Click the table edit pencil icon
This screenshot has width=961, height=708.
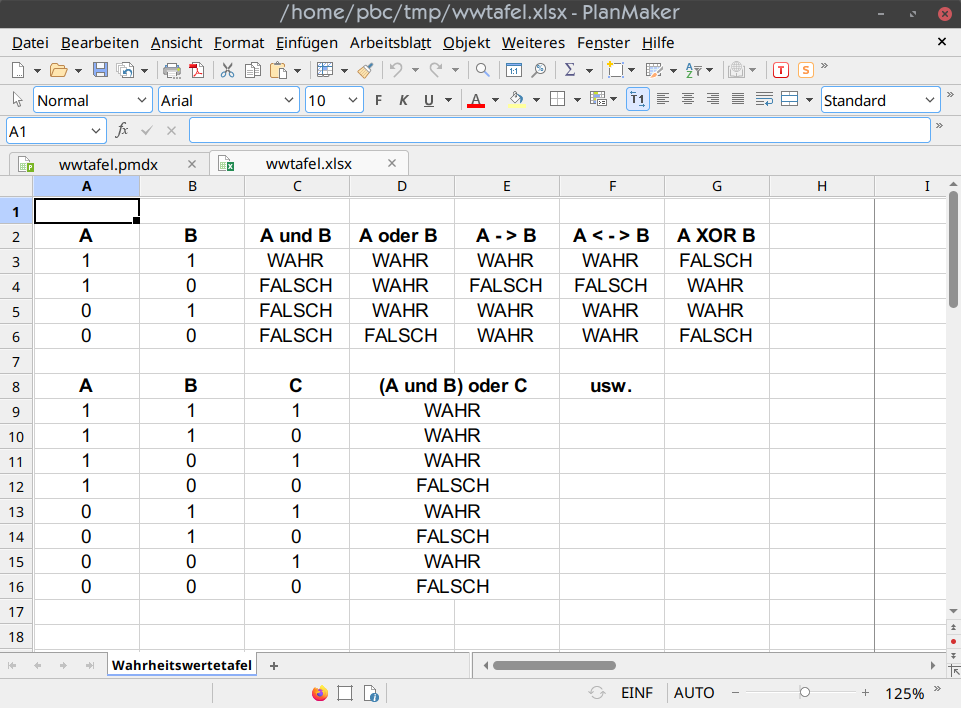coord(655,70)
